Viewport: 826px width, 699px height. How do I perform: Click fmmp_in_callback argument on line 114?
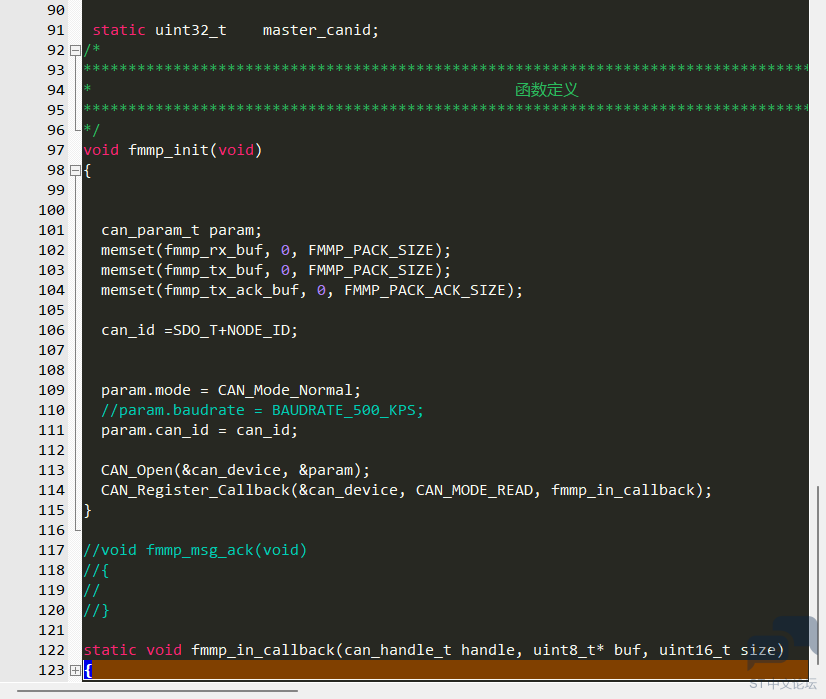click(623, 490)
